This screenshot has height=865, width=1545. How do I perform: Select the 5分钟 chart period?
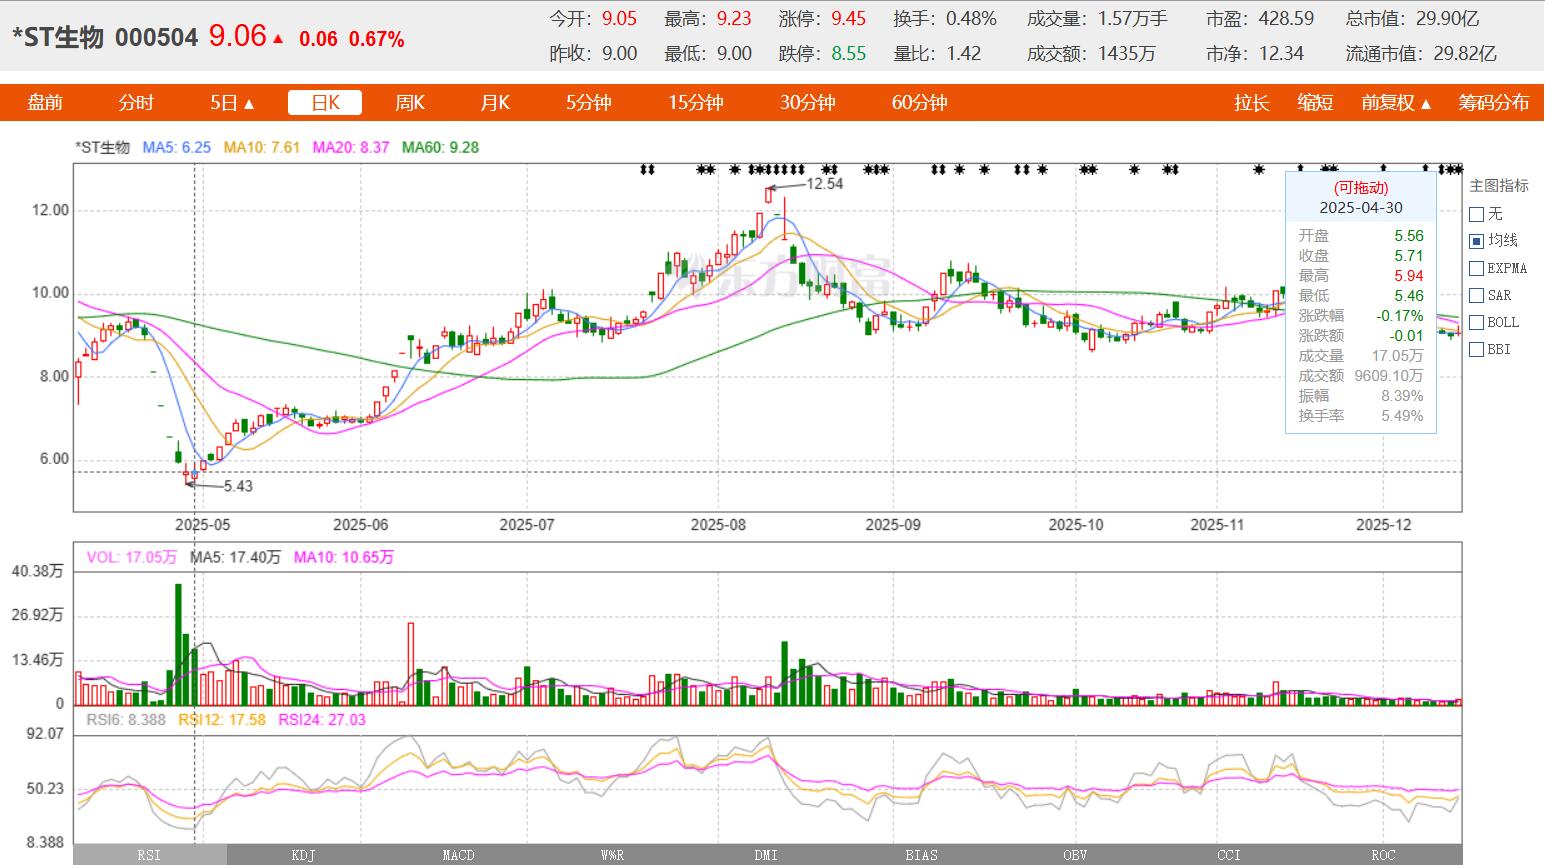[x=588, y=103]
